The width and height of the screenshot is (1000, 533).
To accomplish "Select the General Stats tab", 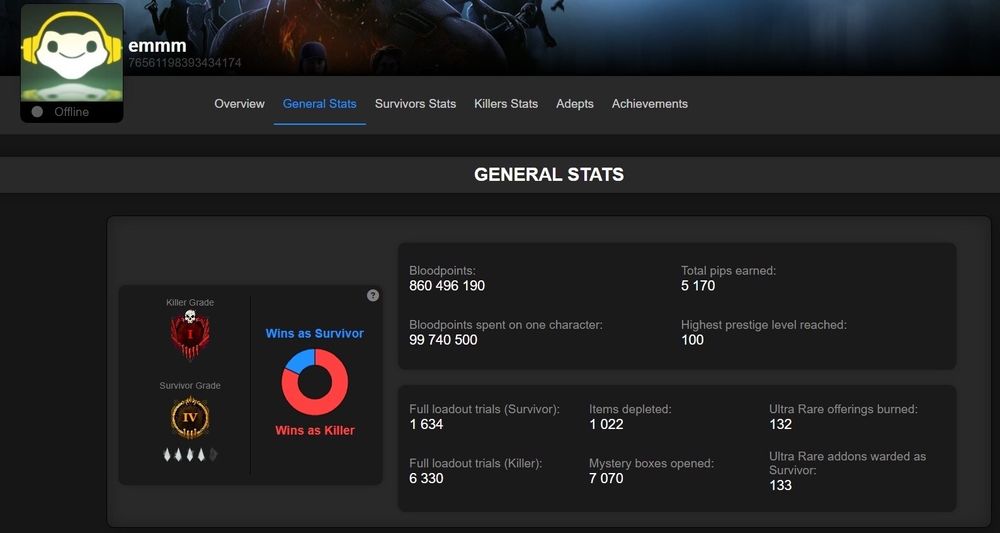I will (320, 104).
